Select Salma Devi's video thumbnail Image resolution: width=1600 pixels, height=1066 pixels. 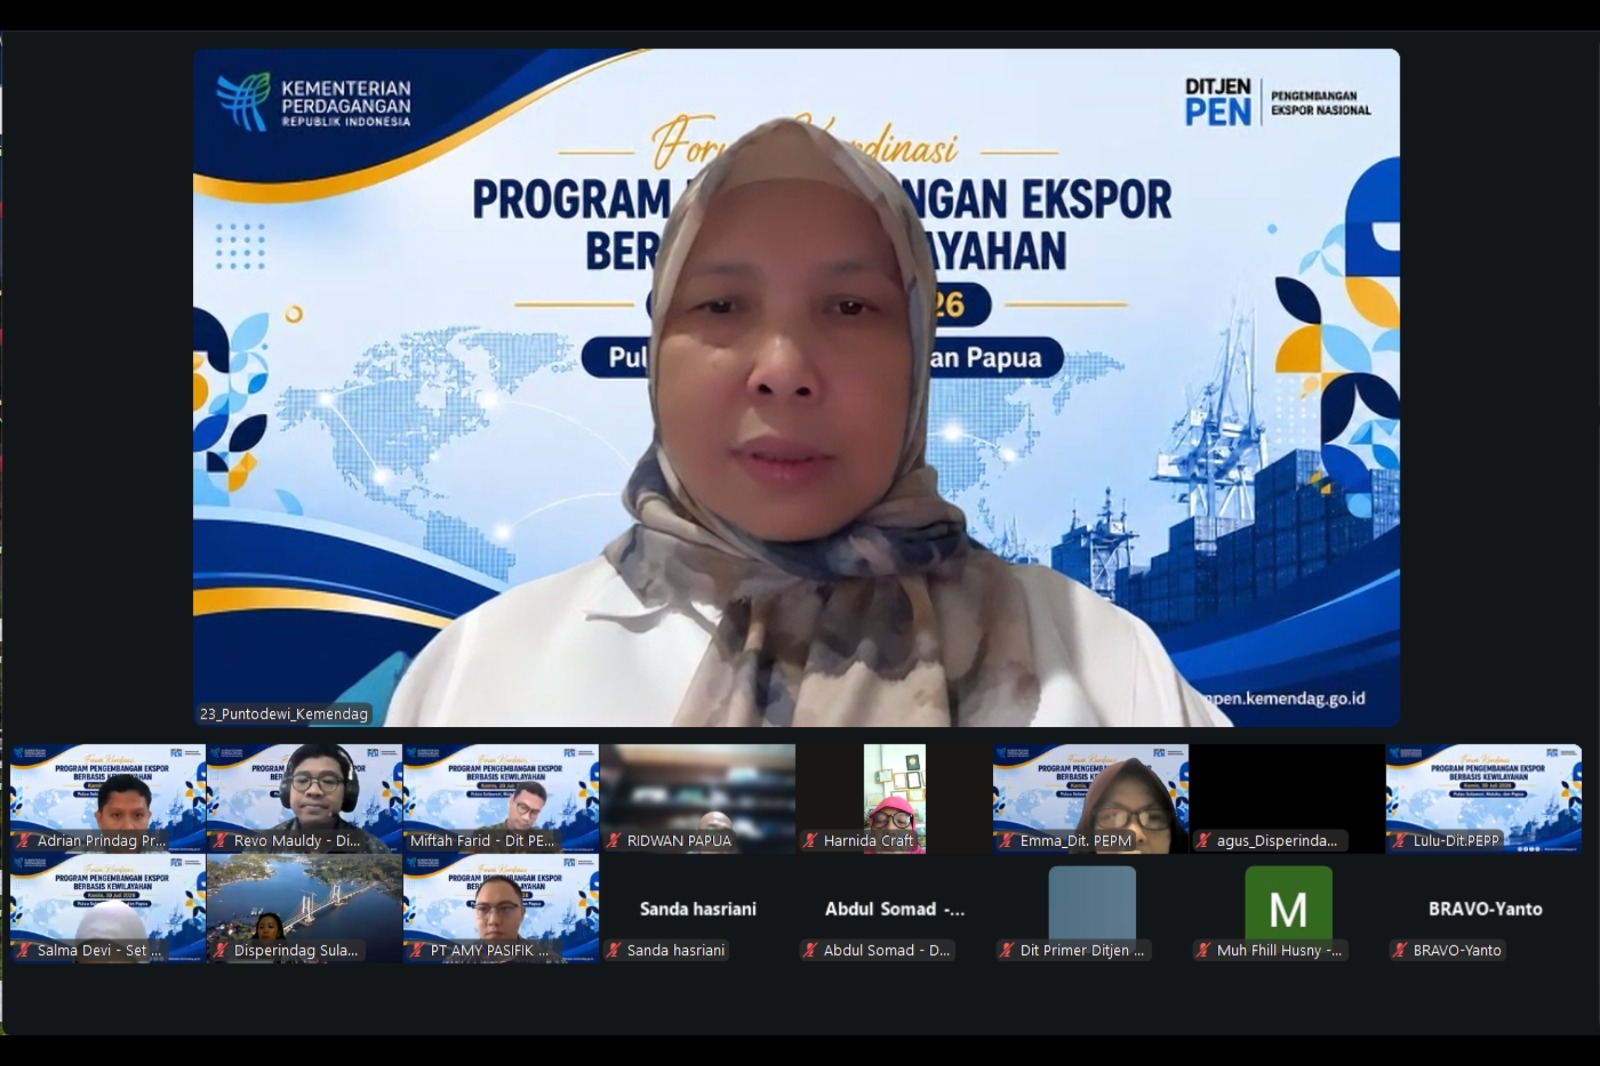[107, 908]
